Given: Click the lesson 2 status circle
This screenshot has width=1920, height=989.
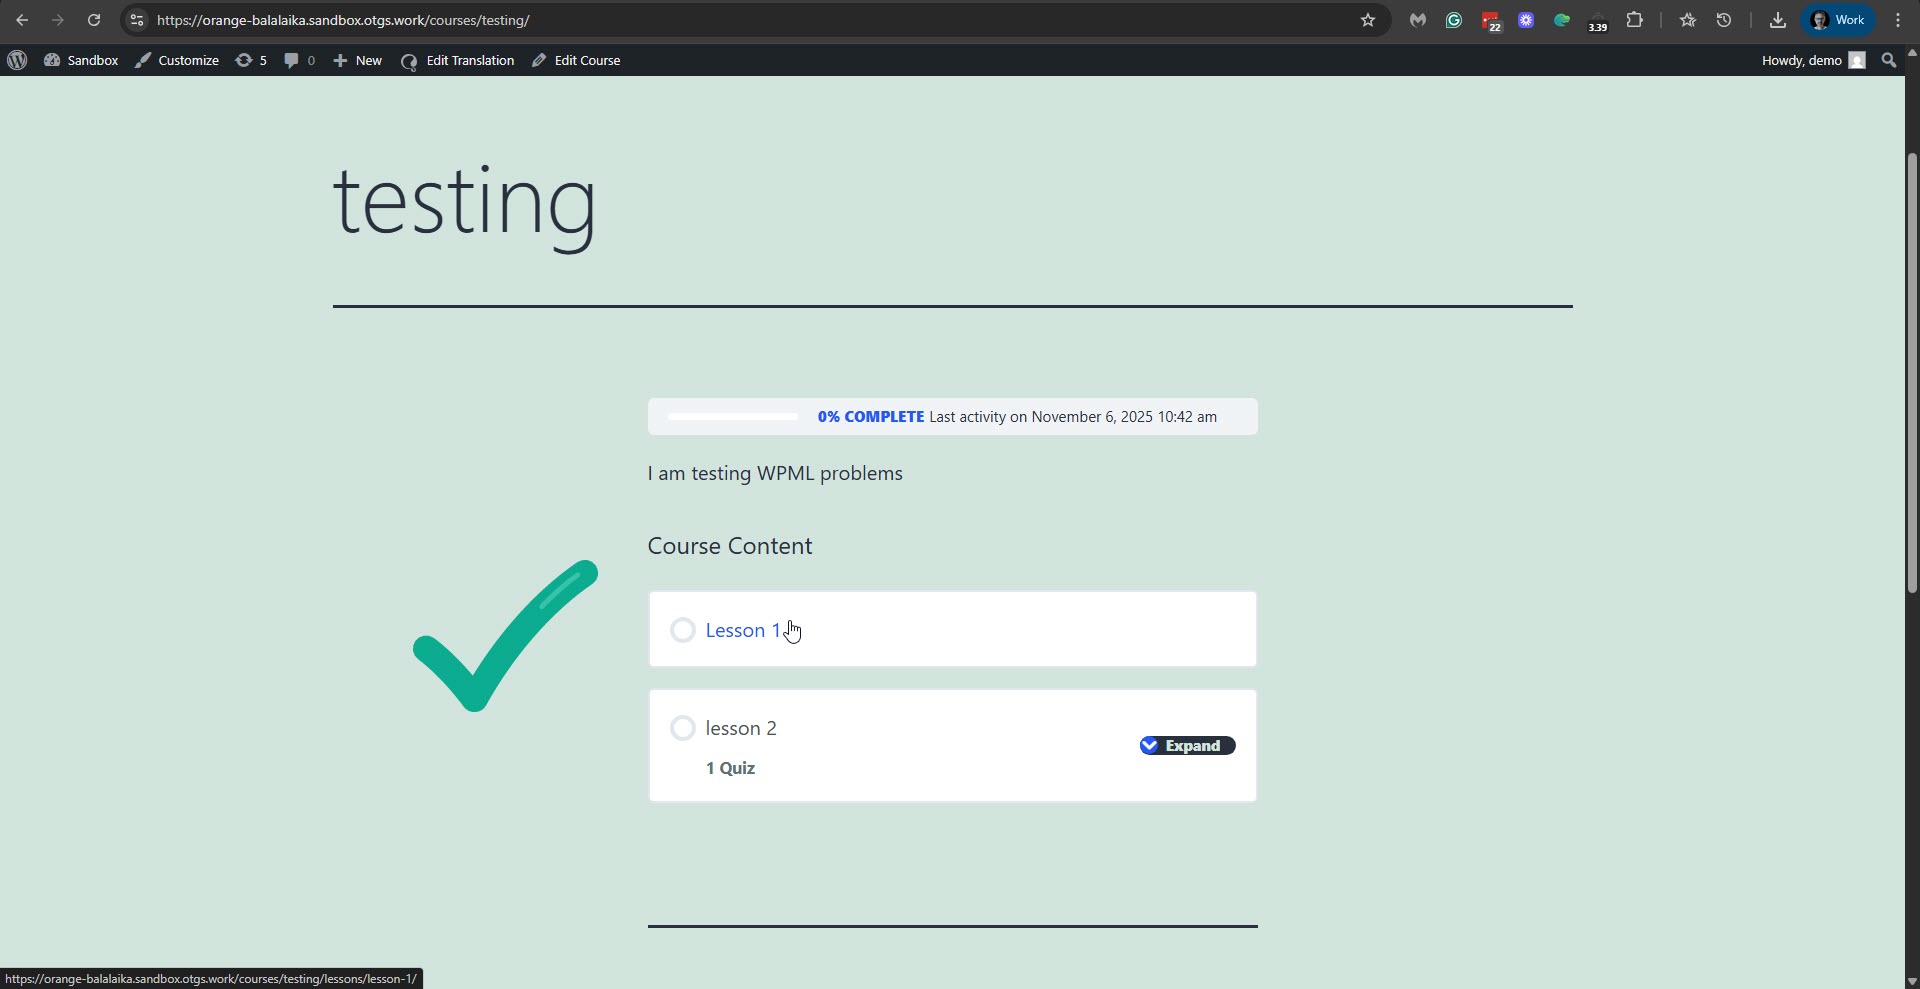Looking at the screenshot, I should coord(683,728).
